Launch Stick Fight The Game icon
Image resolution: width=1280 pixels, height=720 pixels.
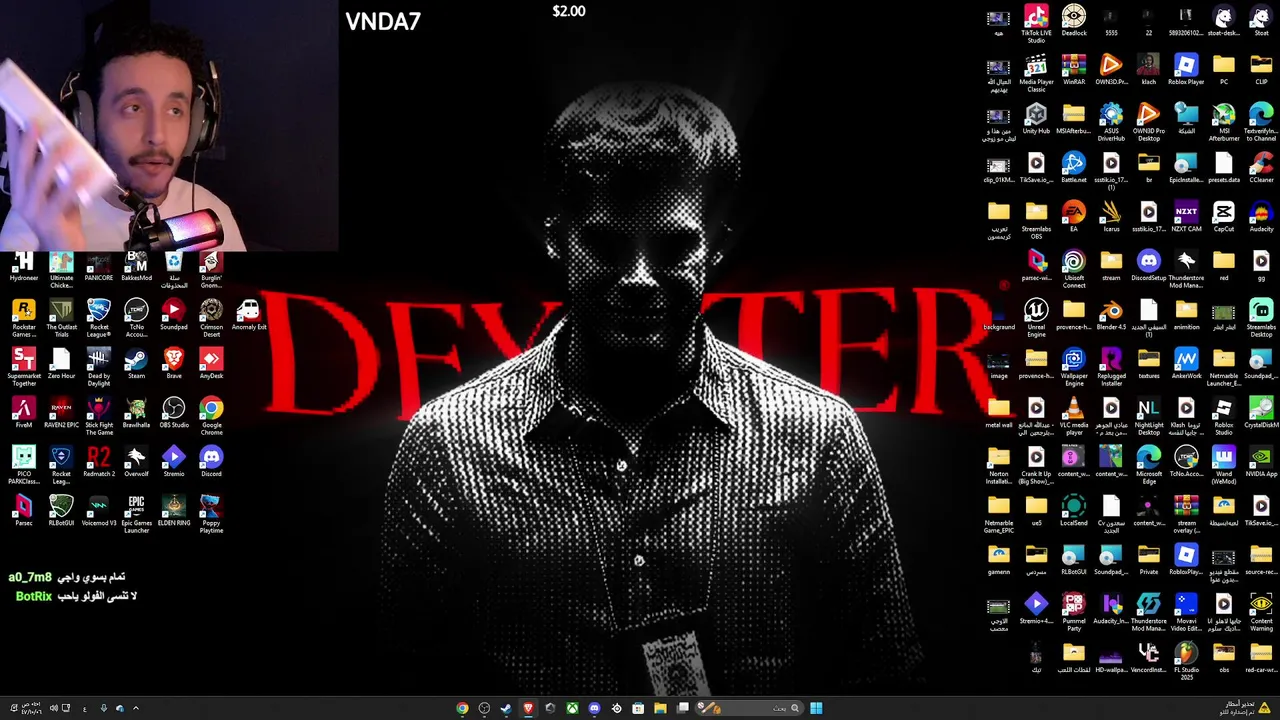click(98, 417)
